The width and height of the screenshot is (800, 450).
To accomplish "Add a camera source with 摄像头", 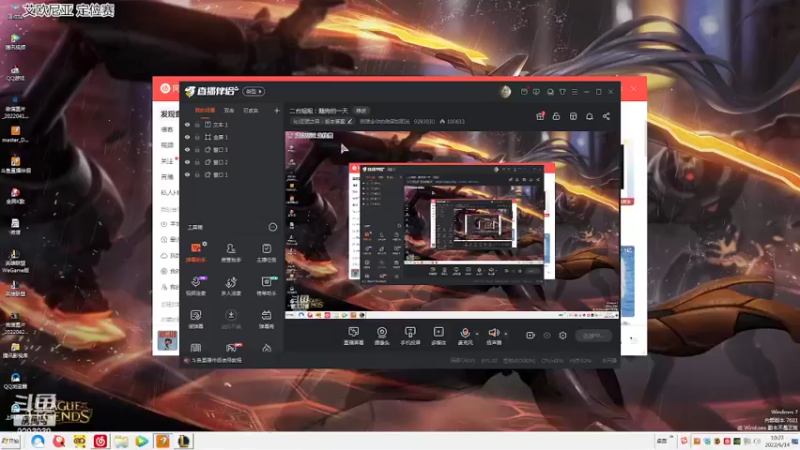I will pos(382,336).
